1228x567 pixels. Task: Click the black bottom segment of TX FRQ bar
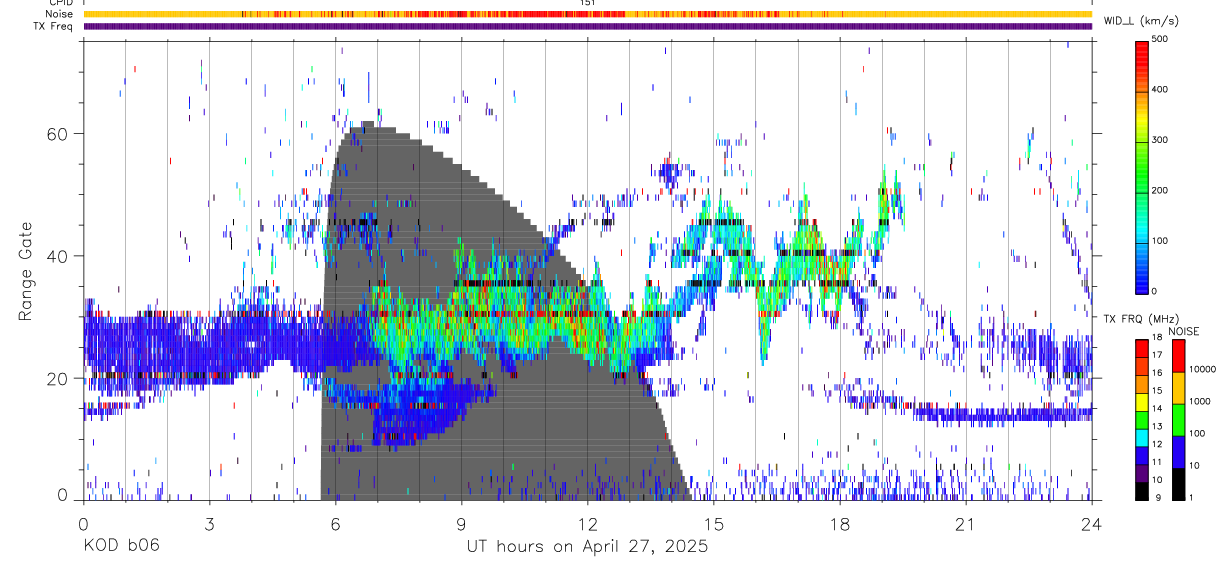click(1140, 490)
